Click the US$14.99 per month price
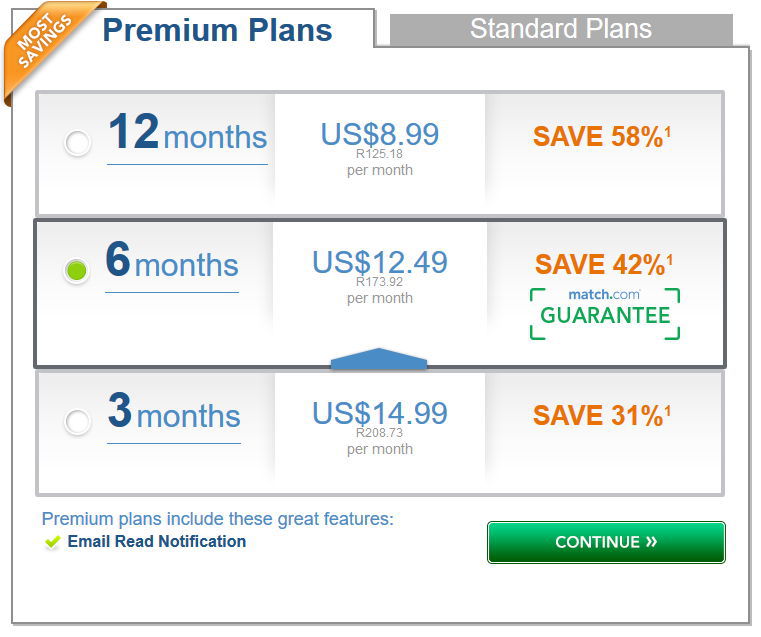This screenshot has width=761, height=637. tap(380, 427)
